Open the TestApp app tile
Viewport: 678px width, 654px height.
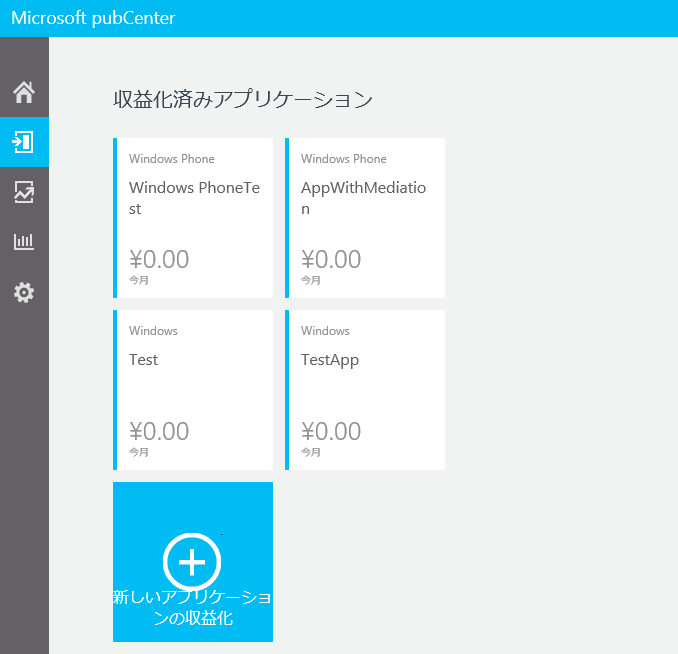pyautogui.click(x=365, y=390)
